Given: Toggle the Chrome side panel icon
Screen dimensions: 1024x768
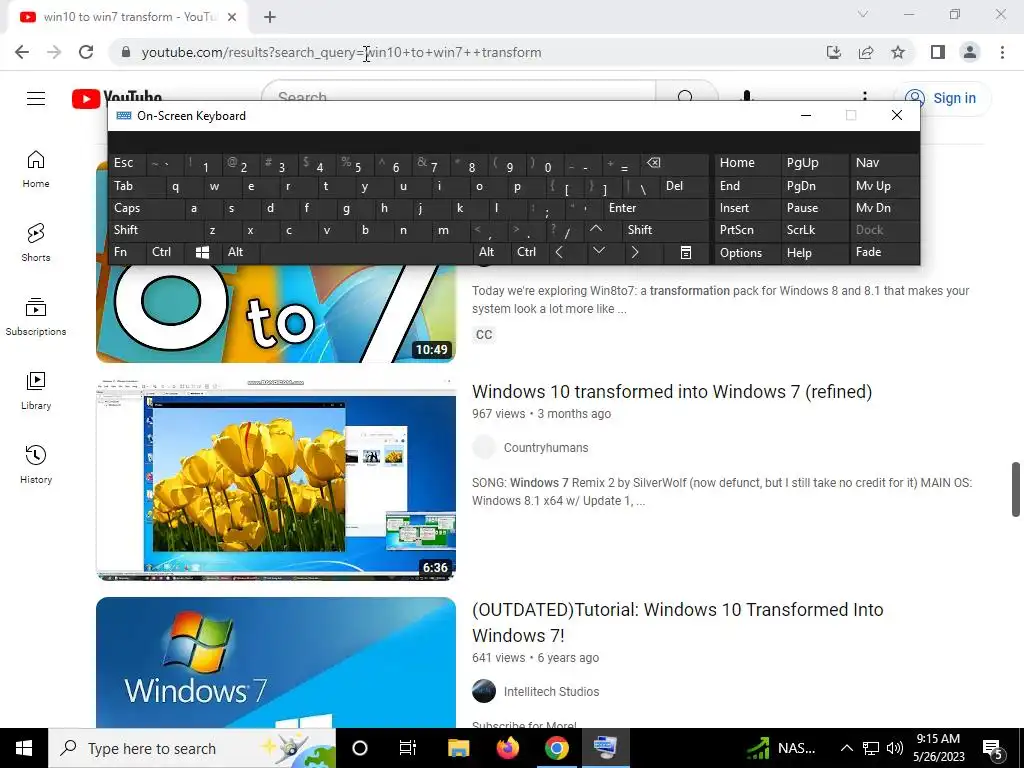Looking at the screenshot, I should (938, 52).
